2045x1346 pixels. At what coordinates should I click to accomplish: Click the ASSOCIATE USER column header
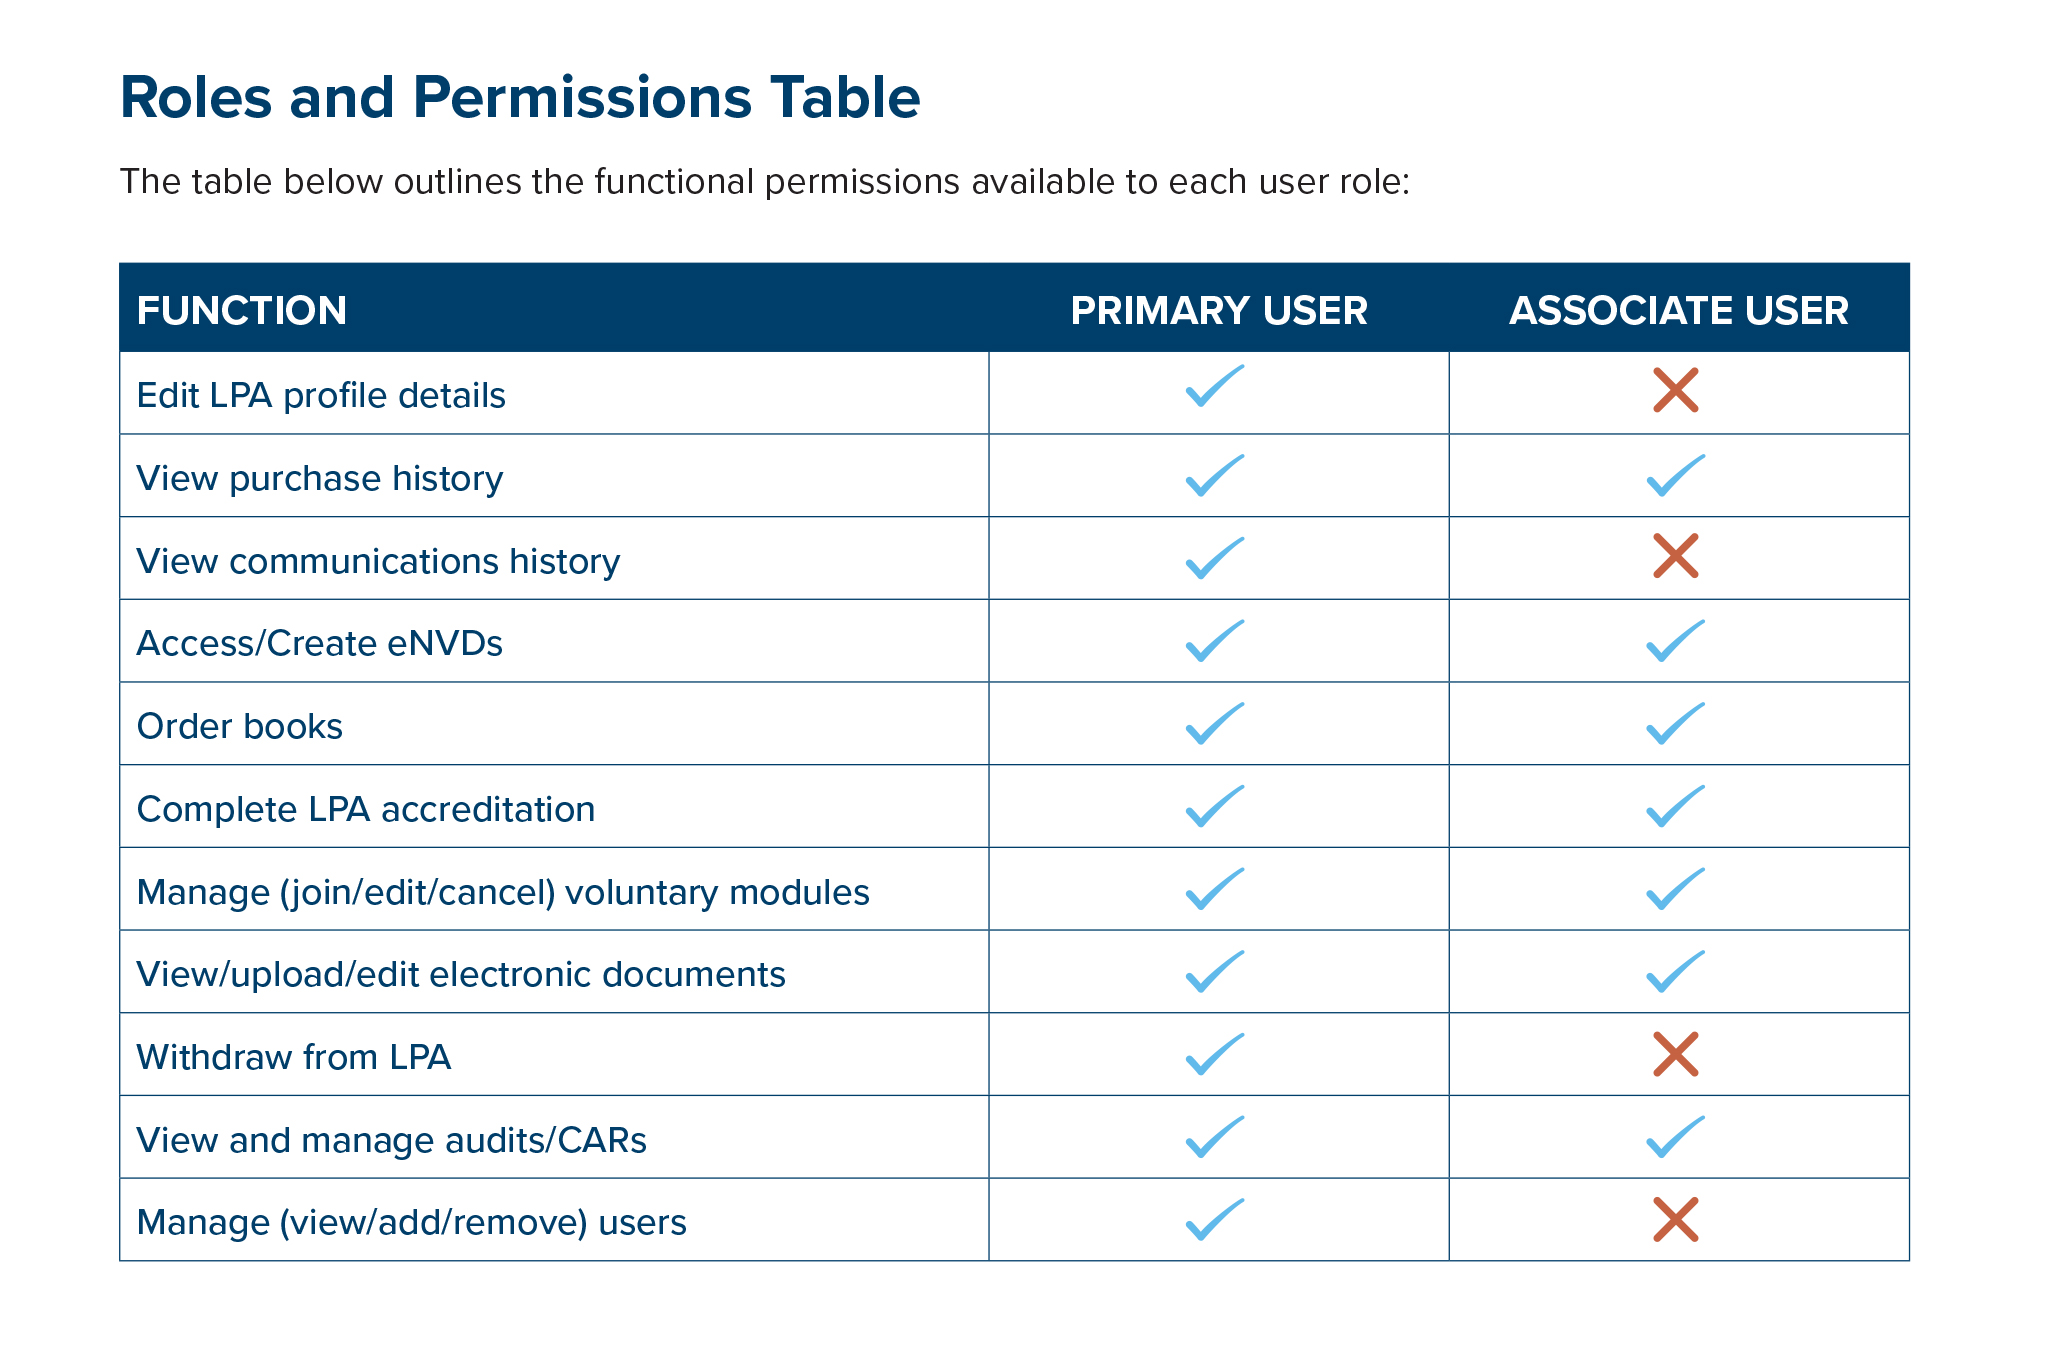pyautogui.click(x=1678, y=310)
